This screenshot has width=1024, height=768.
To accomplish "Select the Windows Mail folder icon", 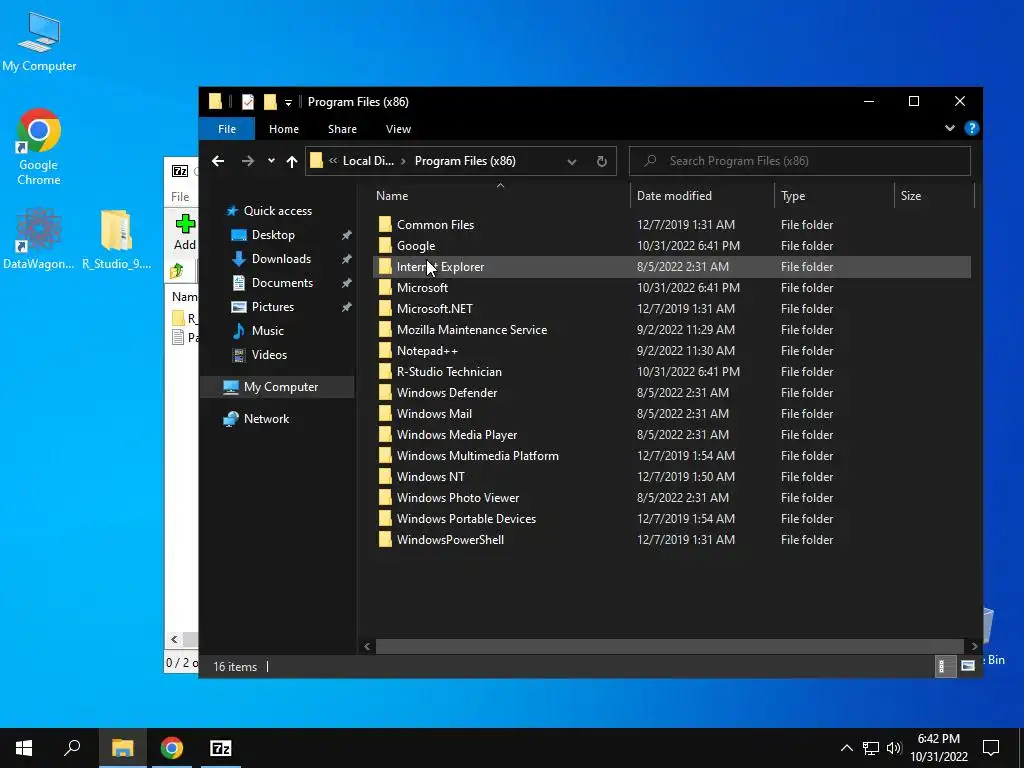I will click(385, 413).
